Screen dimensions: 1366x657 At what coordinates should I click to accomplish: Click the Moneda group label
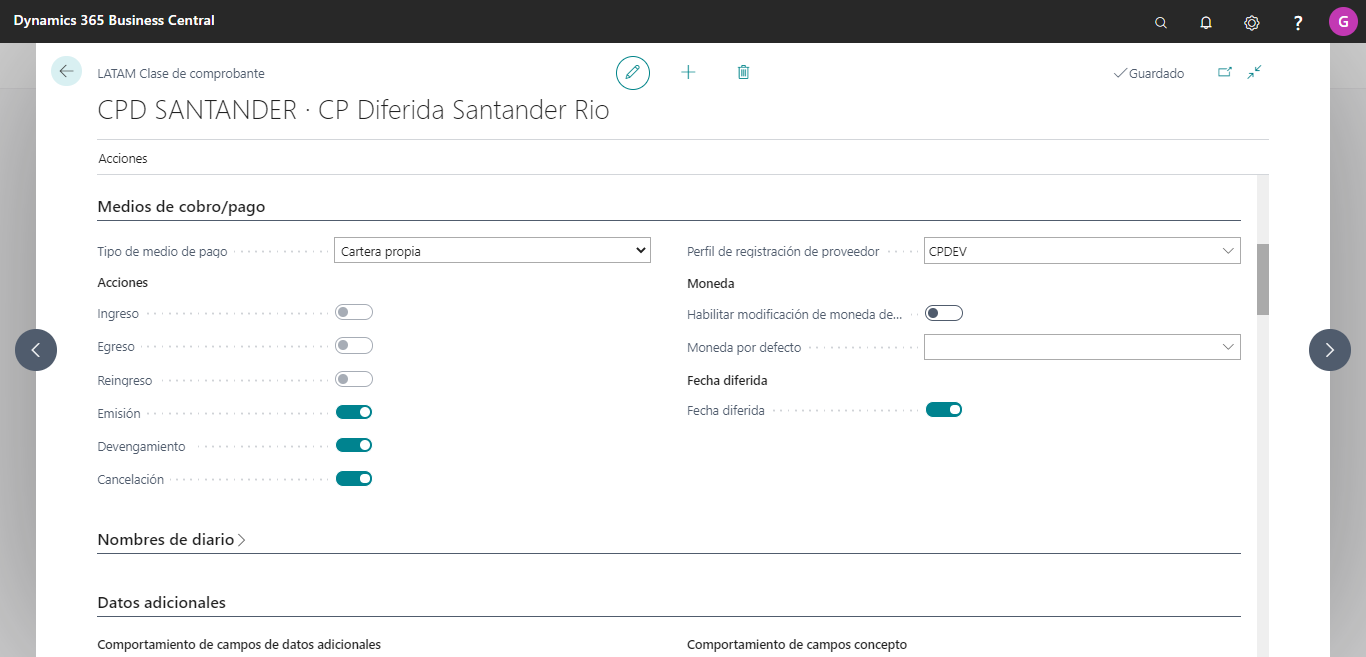pos(711,283)
